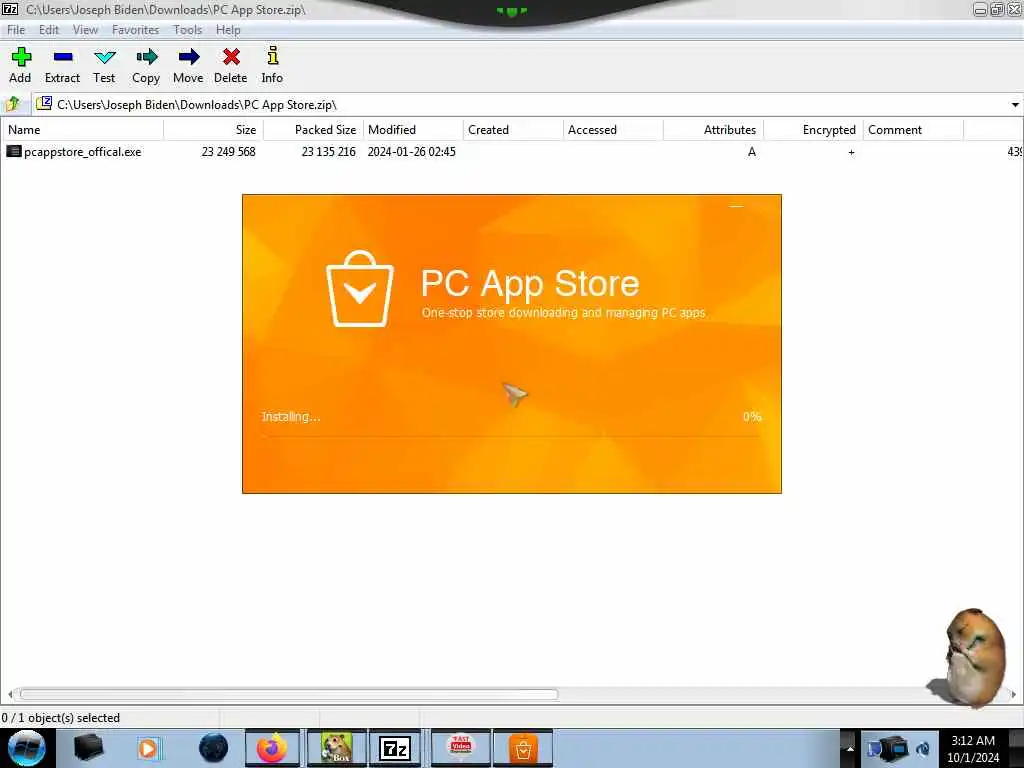Click the pcappstore_offical.exe file icon
Image resolution: width=1024 pixels, height=768 pixels.
(14, 152)
